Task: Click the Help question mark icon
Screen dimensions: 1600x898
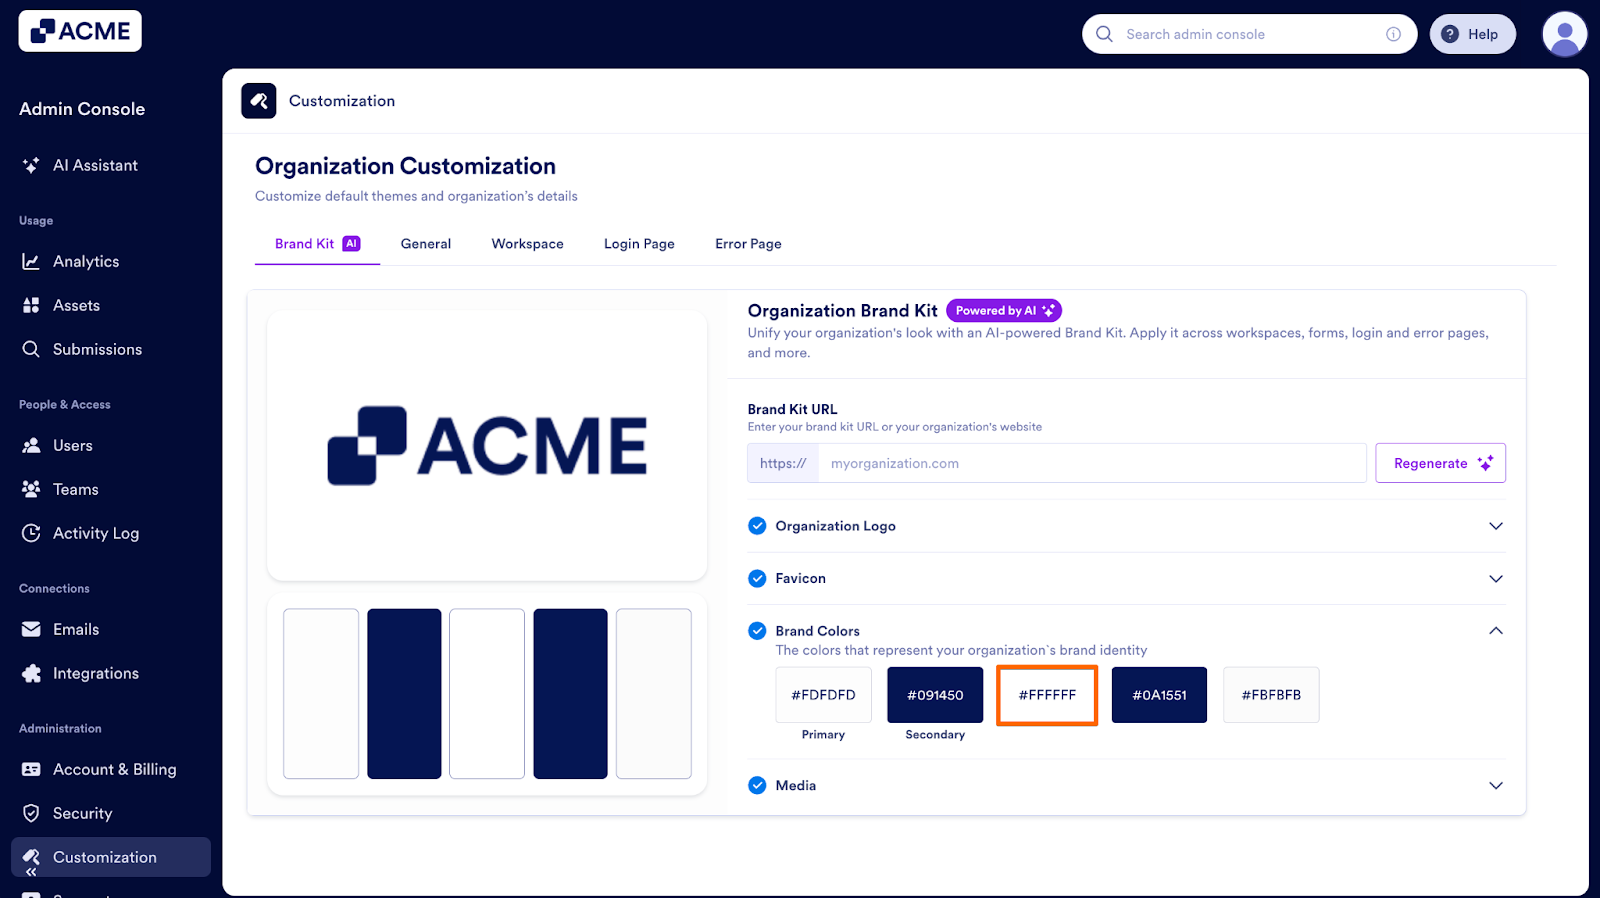Action: (1450, 34)
